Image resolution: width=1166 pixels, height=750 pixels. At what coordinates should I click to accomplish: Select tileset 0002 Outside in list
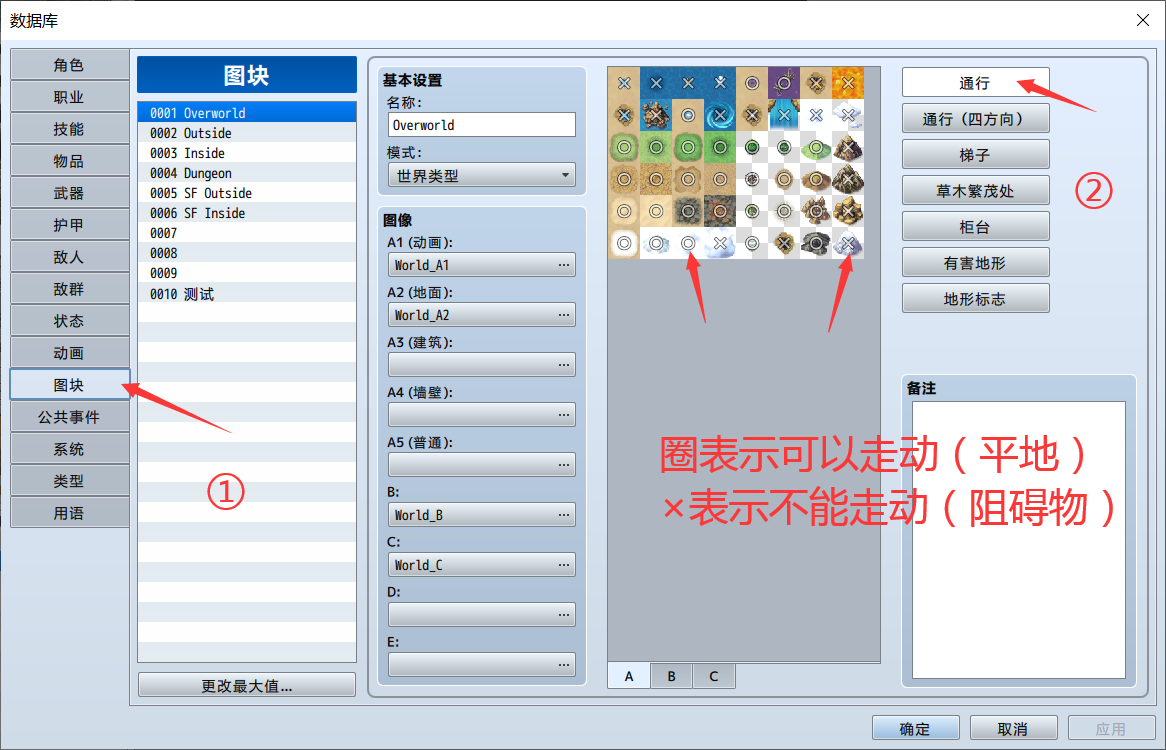click(x=246, y=132)
